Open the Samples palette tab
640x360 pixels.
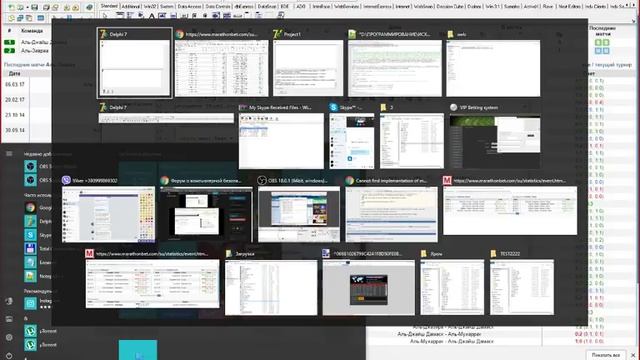pyautogui.click(x=511, y=7)
